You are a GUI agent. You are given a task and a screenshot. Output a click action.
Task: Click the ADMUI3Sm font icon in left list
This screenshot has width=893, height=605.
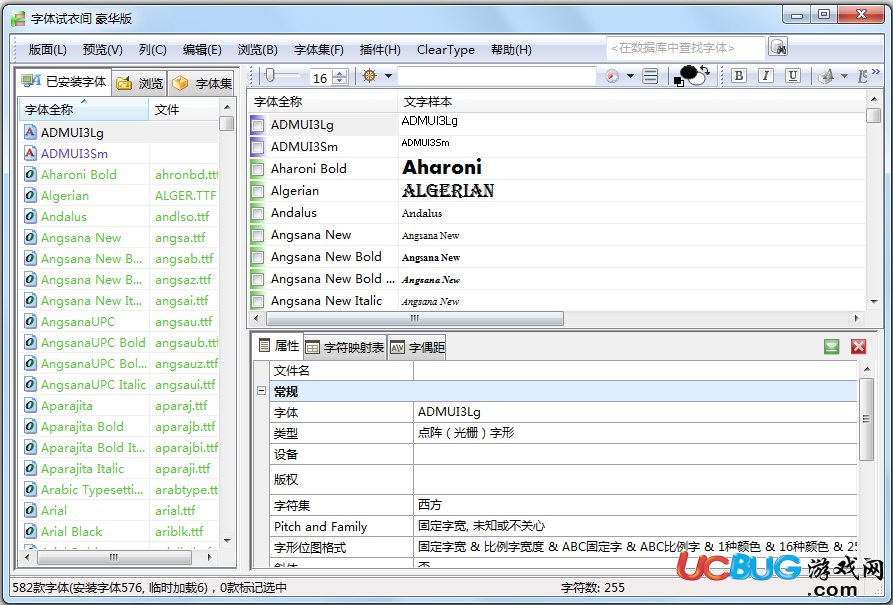tap(30, 153)
